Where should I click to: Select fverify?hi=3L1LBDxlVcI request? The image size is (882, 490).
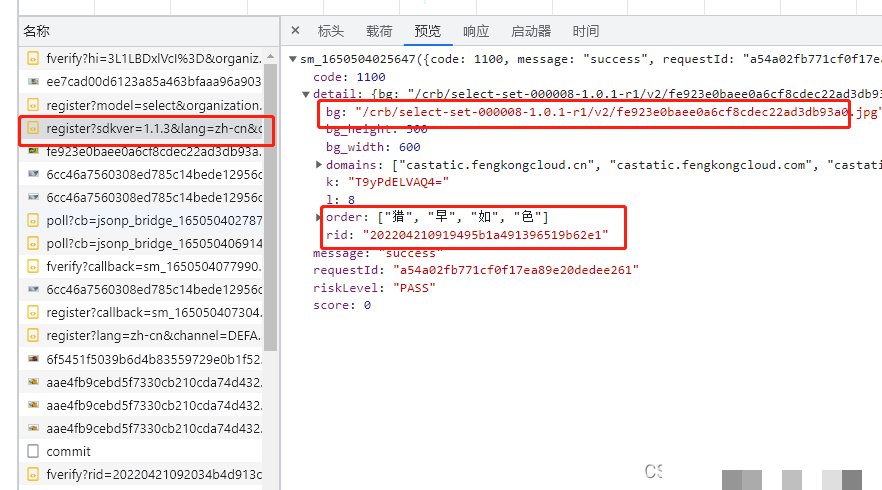point(141,59)
